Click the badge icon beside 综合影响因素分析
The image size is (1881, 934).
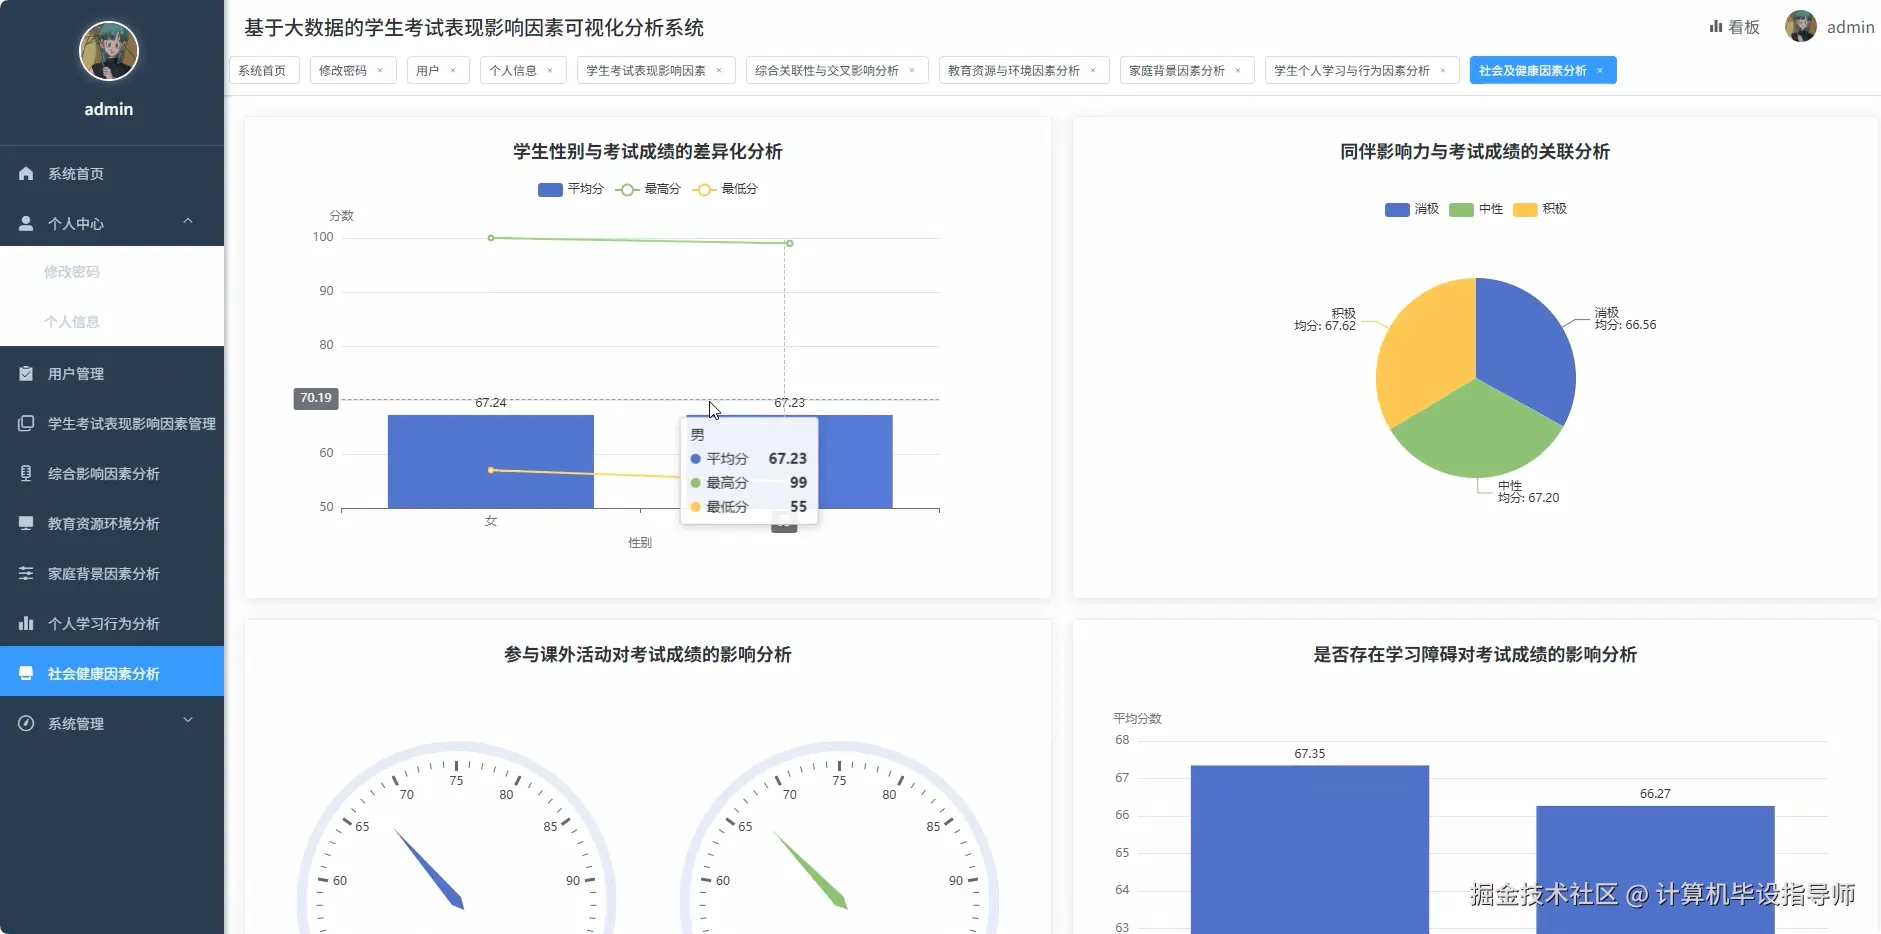(x=26, y=474)
